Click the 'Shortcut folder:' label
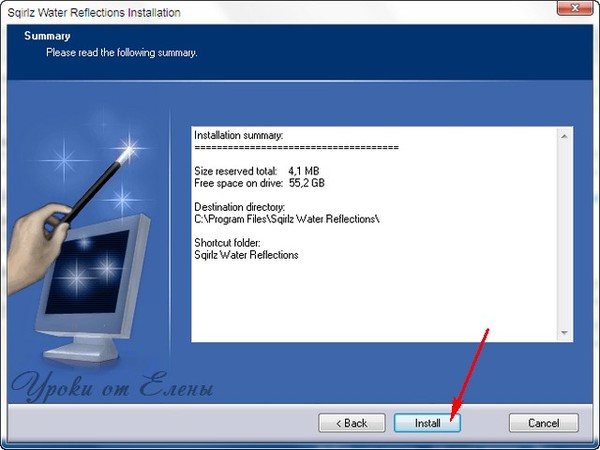This screenshot has height=450, width=600. (x=227, y=243)
